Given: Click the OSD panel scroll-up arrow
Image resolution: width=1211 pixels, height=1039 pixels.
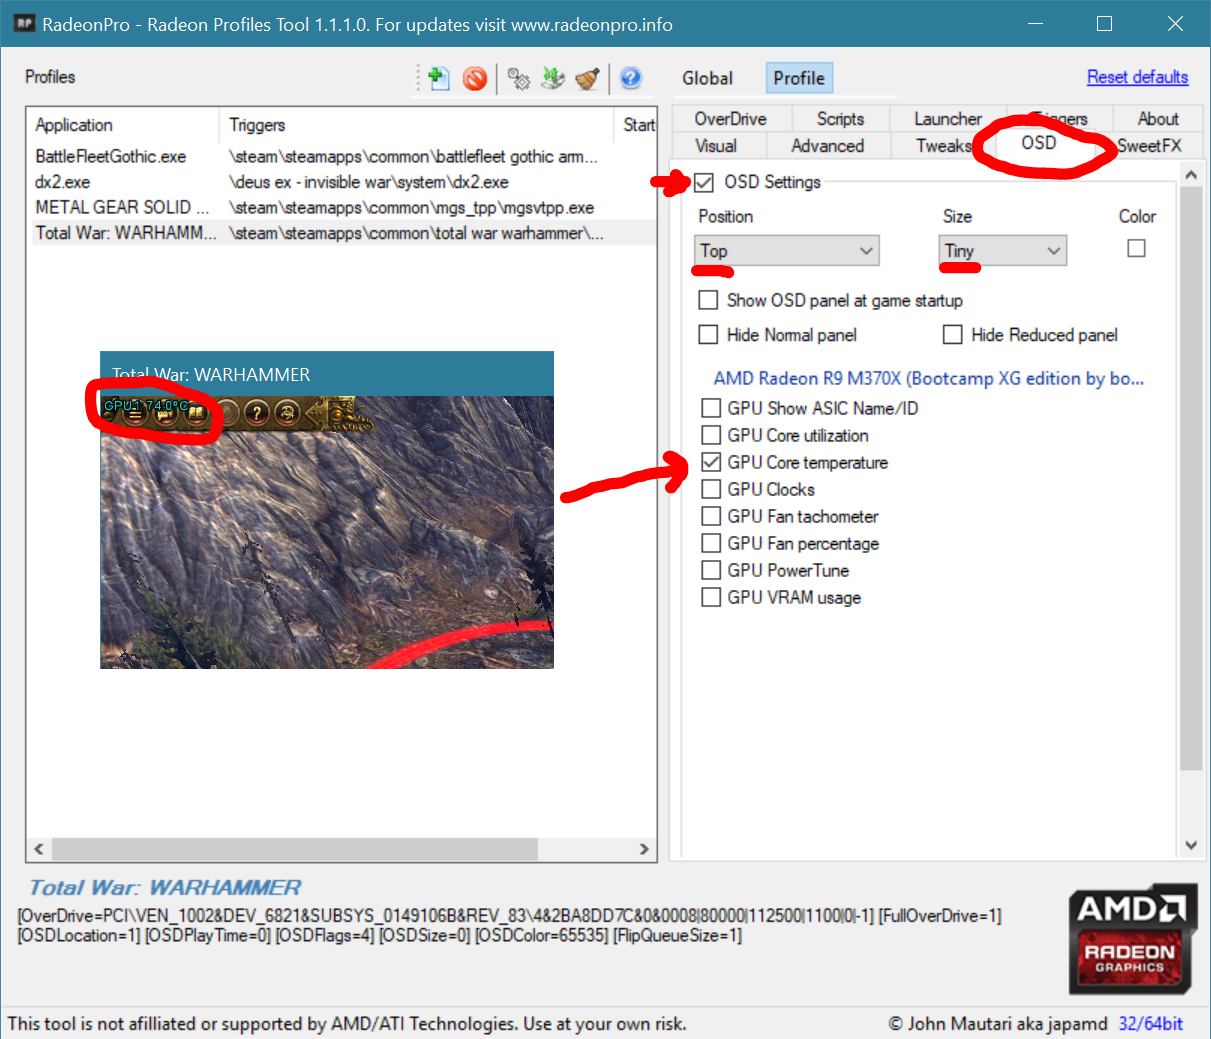Looking at the screenshot, I should (x=1190, y=175).
